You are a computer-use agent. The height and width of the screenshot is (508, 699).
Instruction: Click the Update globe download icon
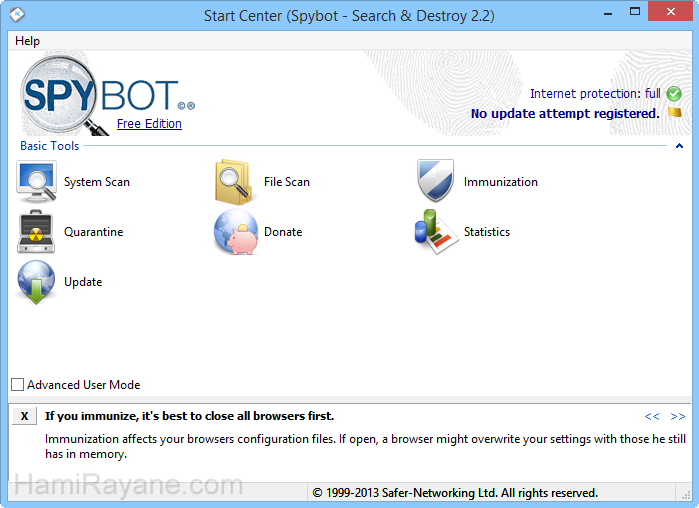pyautogui.click(x=36, y=282)
